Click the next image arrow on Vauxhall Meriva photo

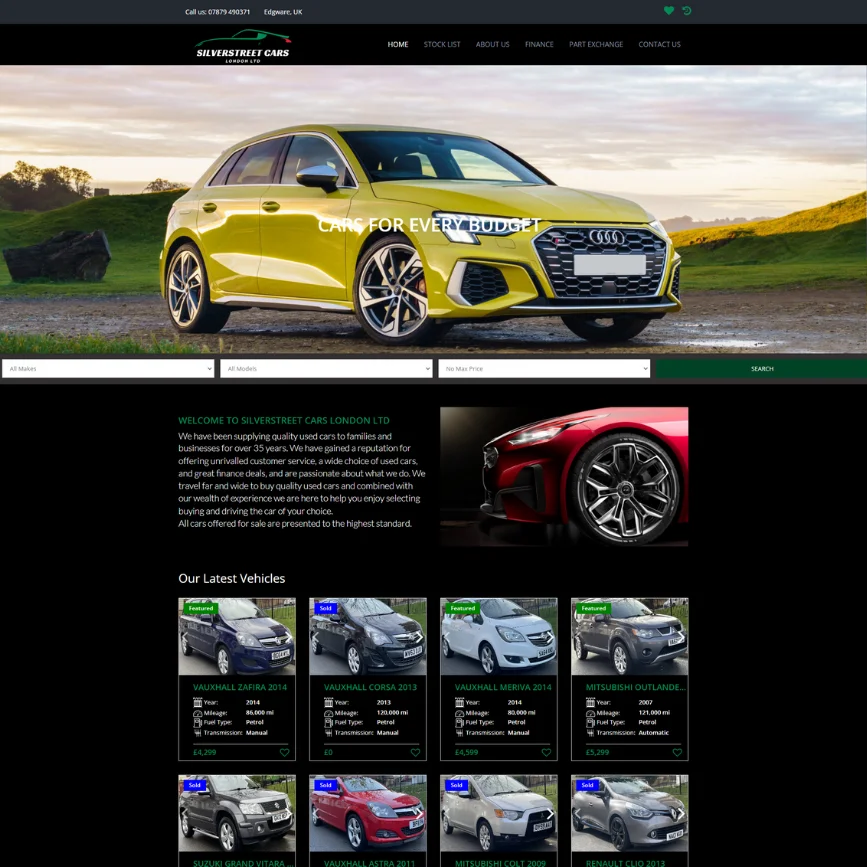550,637
